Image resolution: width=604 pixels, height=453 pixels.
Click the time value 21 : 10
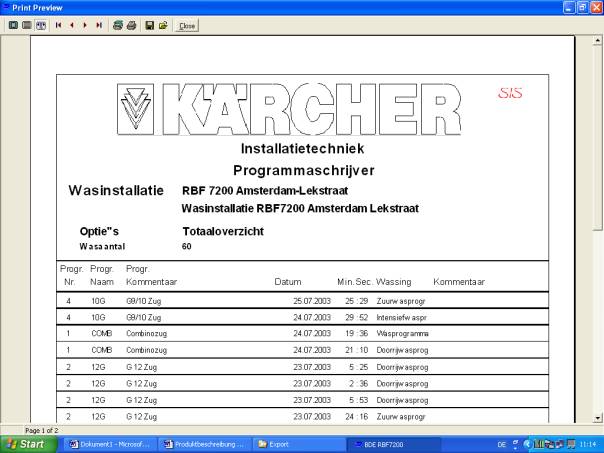coord(357,350)
